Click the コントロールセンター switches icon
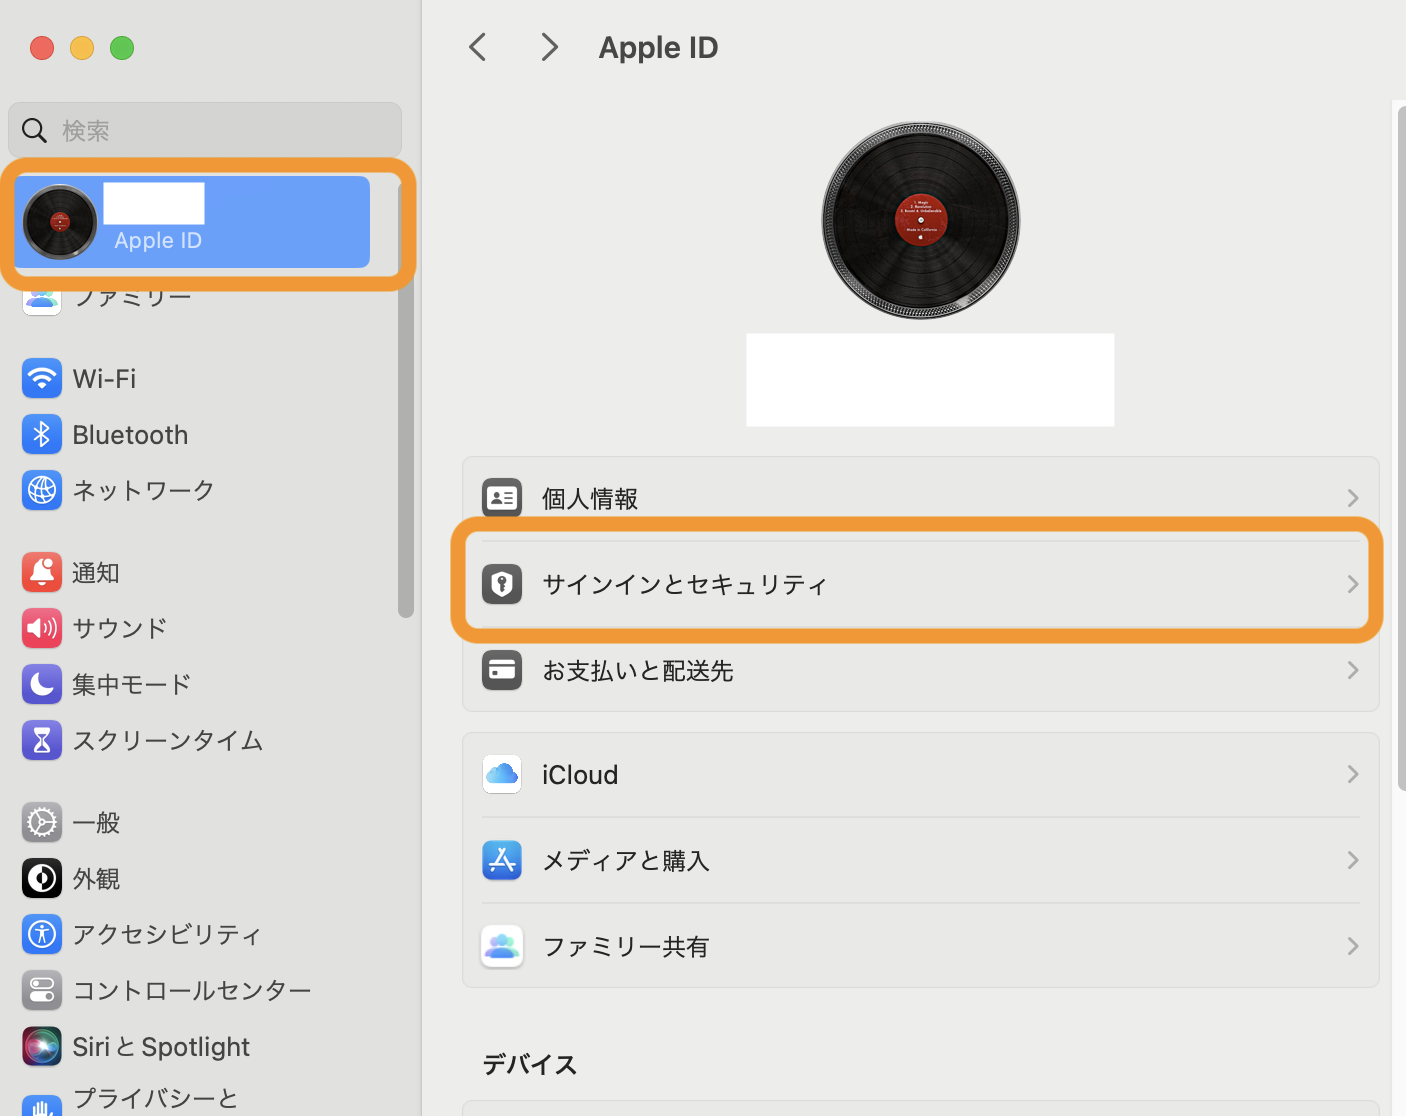Viewport: 1406px width, 1116px height. click(42, 990)
